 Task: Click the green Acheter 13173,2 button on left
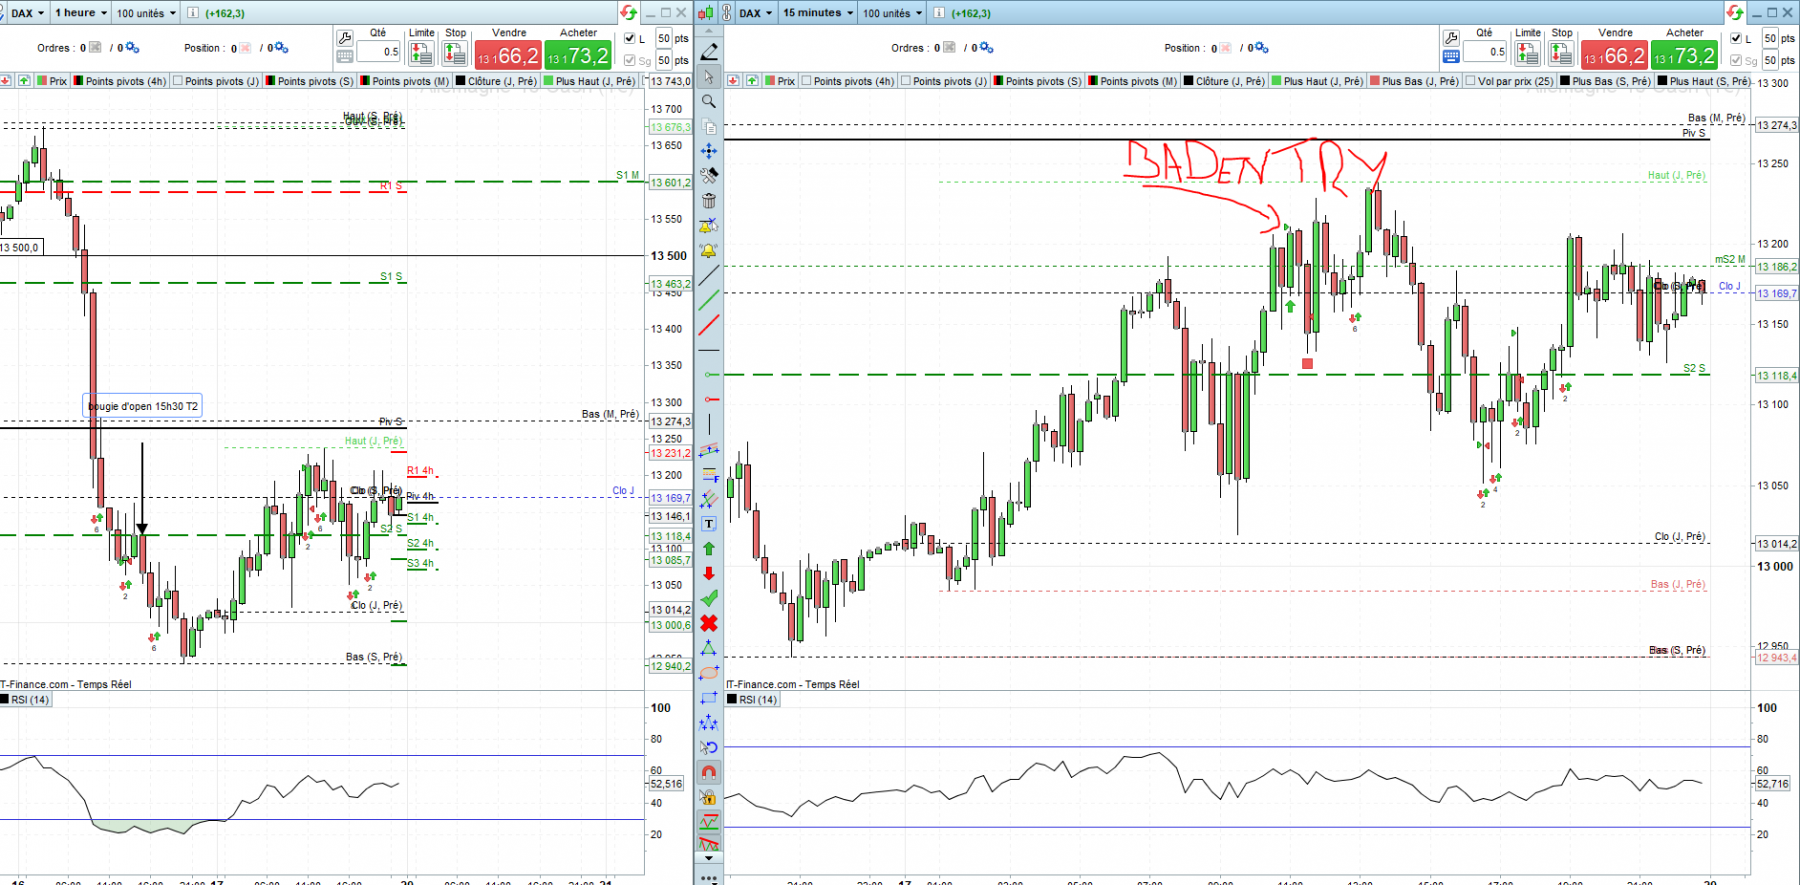point(578,56)
